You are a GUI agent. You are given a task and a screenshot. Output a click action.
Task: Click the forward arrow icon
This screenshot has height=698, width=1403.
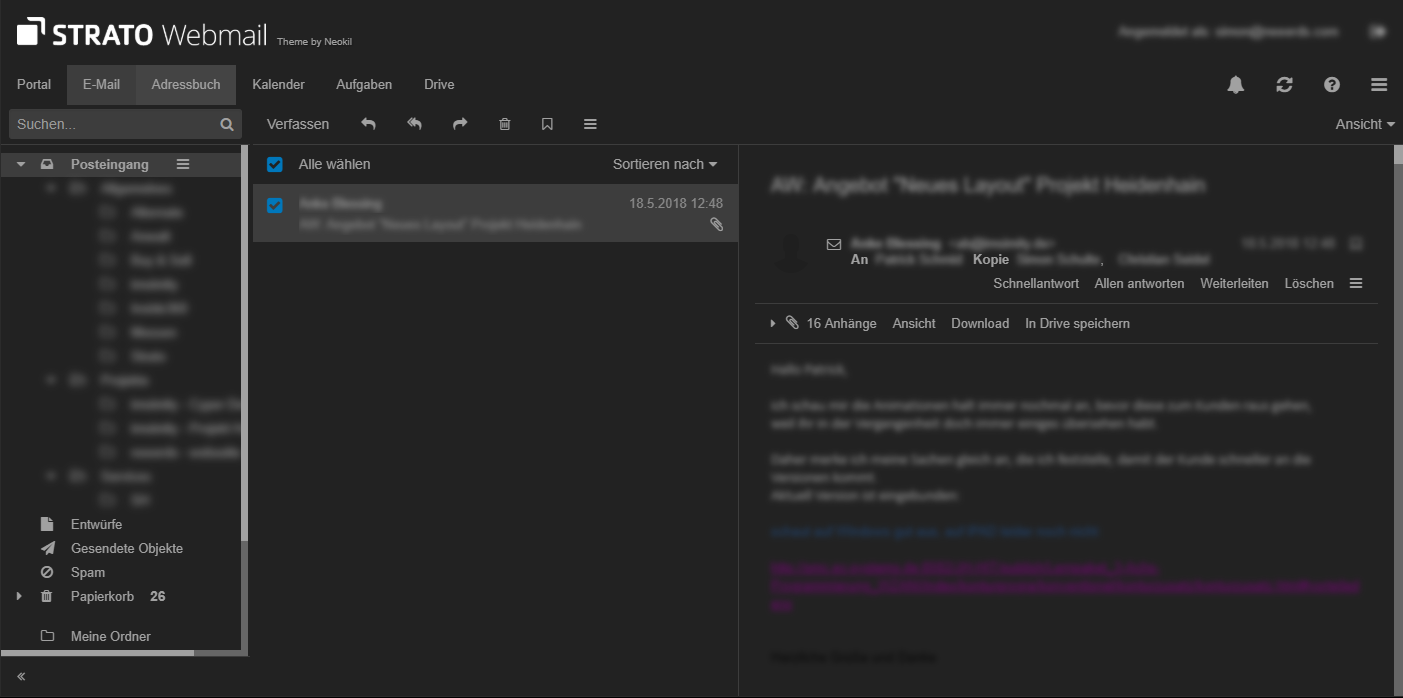[459, 123]
